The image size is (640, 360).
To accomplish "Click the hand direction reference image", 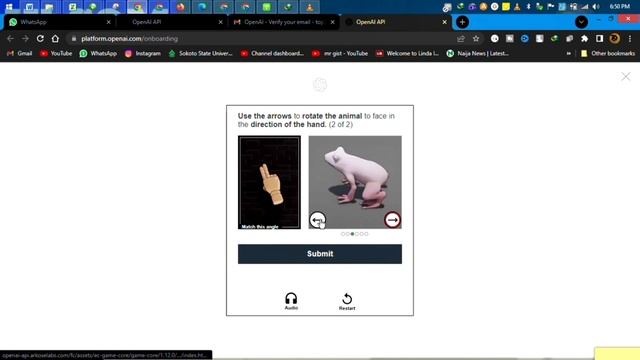I will 269,182.
